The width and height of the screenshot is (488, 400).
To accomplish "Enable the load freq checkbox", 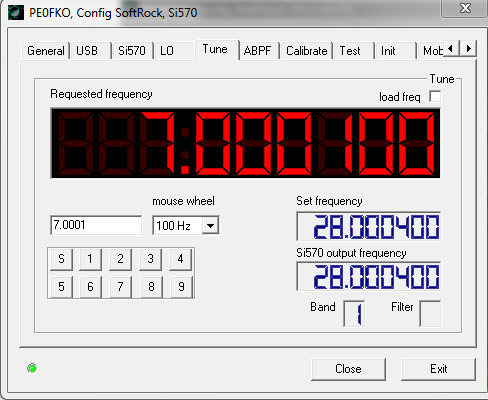I will point(435,97).
